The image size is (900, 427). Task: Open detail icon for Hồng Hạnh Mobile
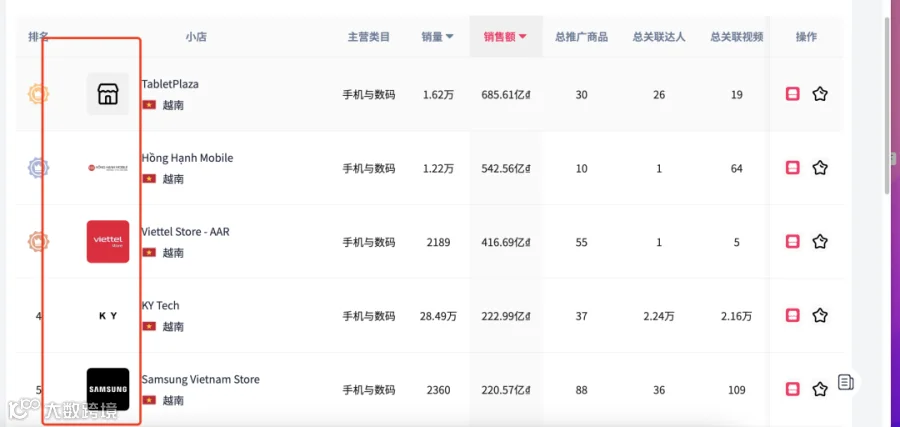792,168
